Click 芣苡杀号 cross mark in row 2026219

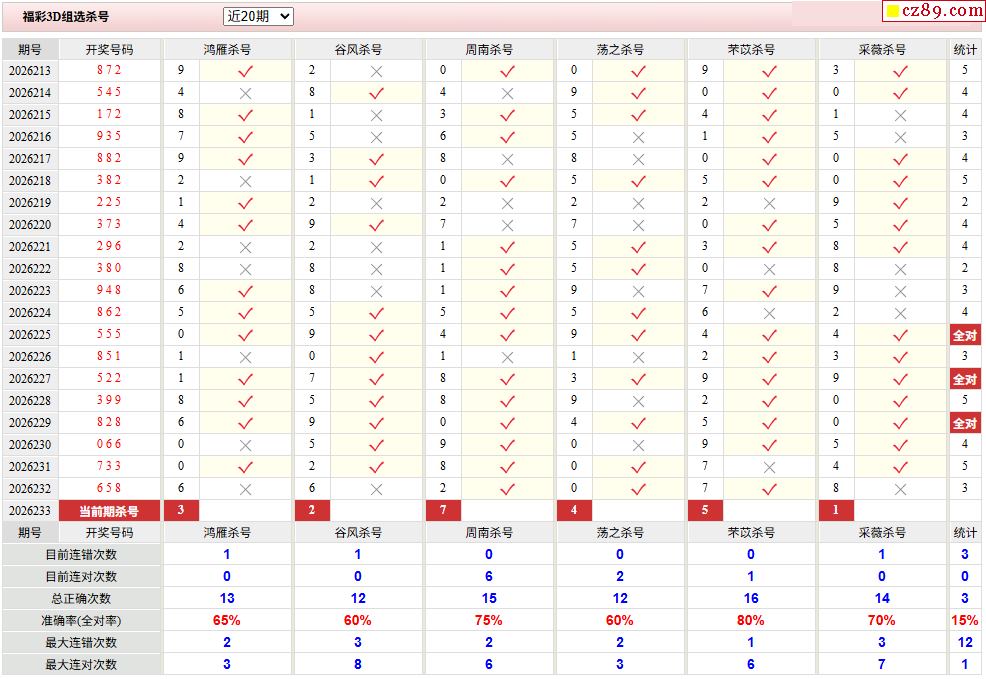click(768, 204)
